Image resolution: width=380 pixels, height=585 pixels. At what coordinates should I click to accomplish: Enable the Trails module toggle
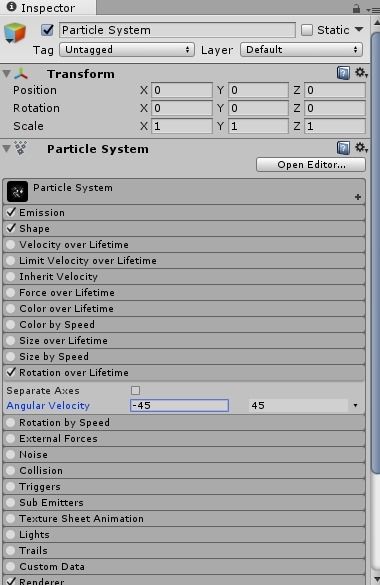[11, 551]
